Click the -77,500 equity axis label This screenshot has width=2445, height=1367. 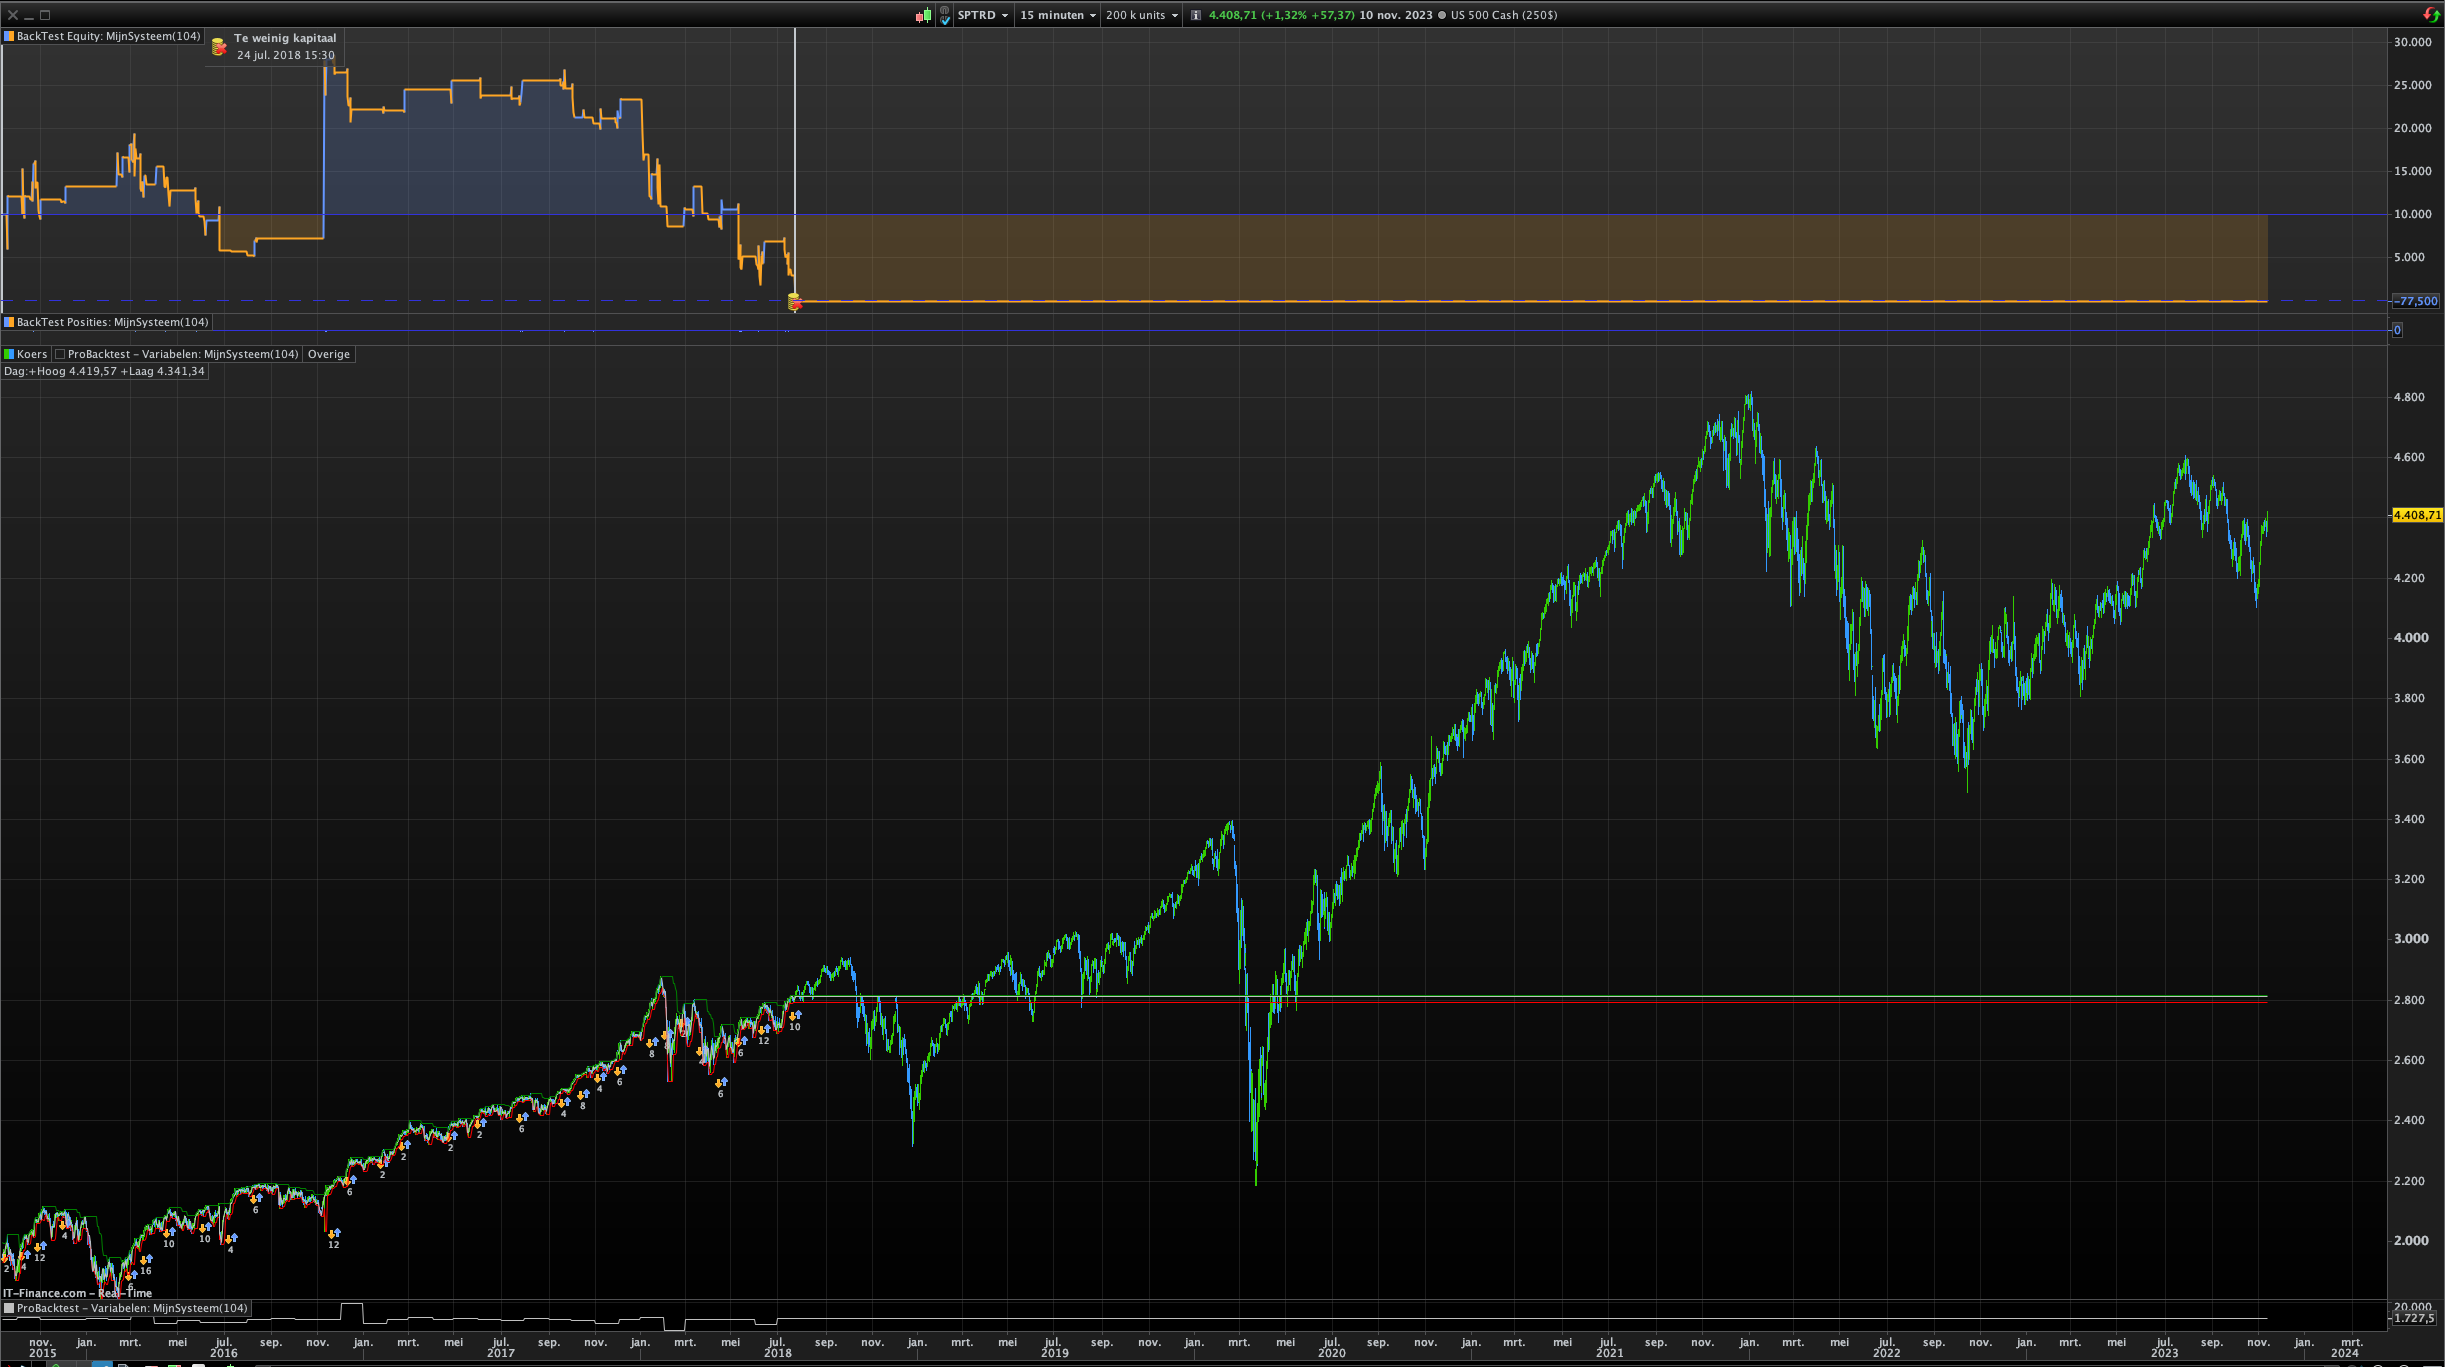tap(2416, 301)
